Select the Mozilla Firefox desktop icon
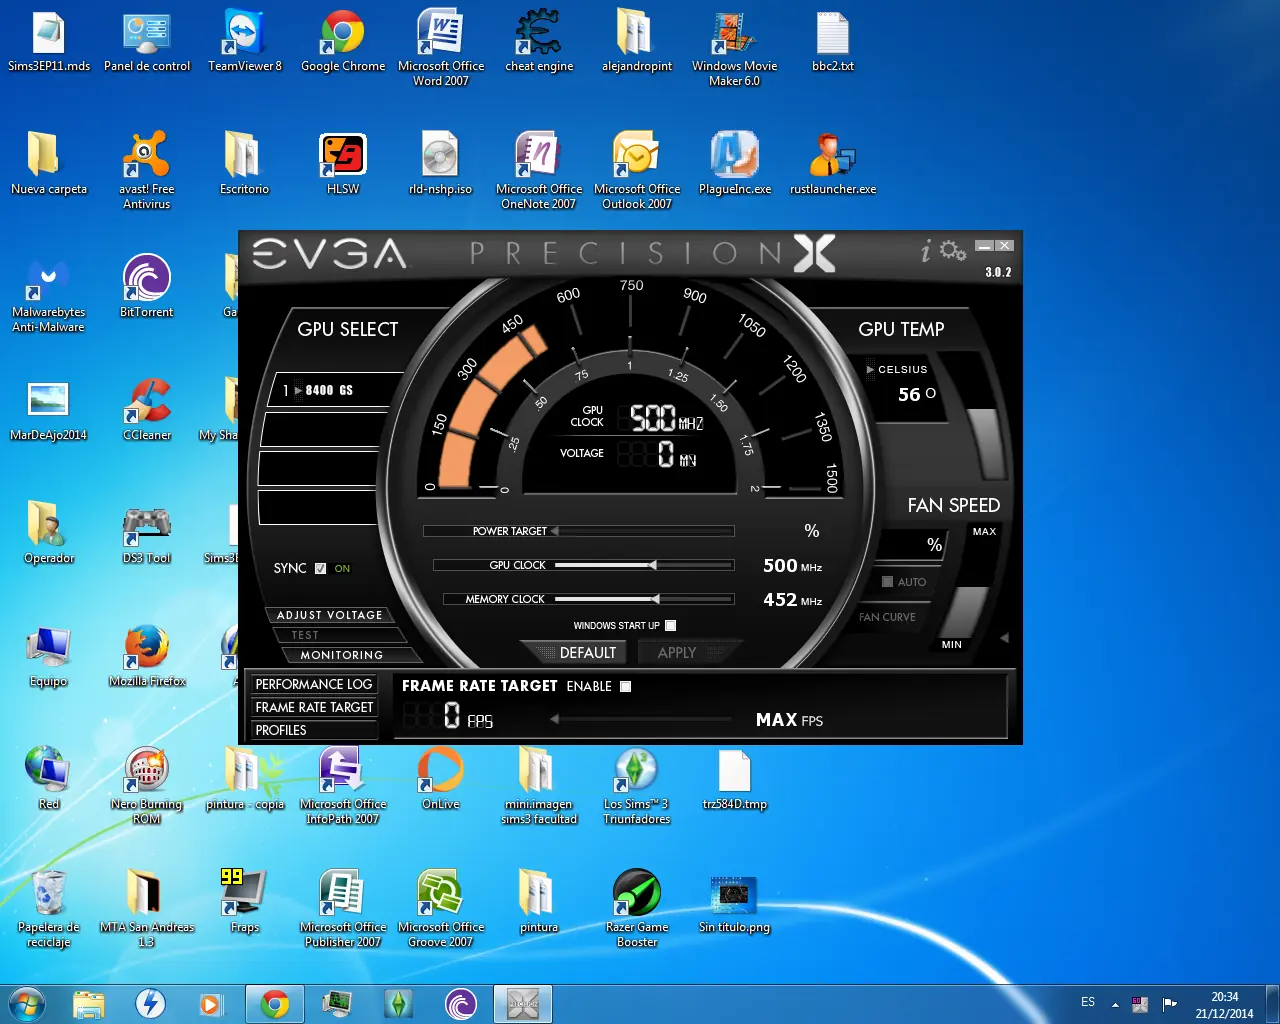This screenshot has width=1280, height=1024. (147, 656)
